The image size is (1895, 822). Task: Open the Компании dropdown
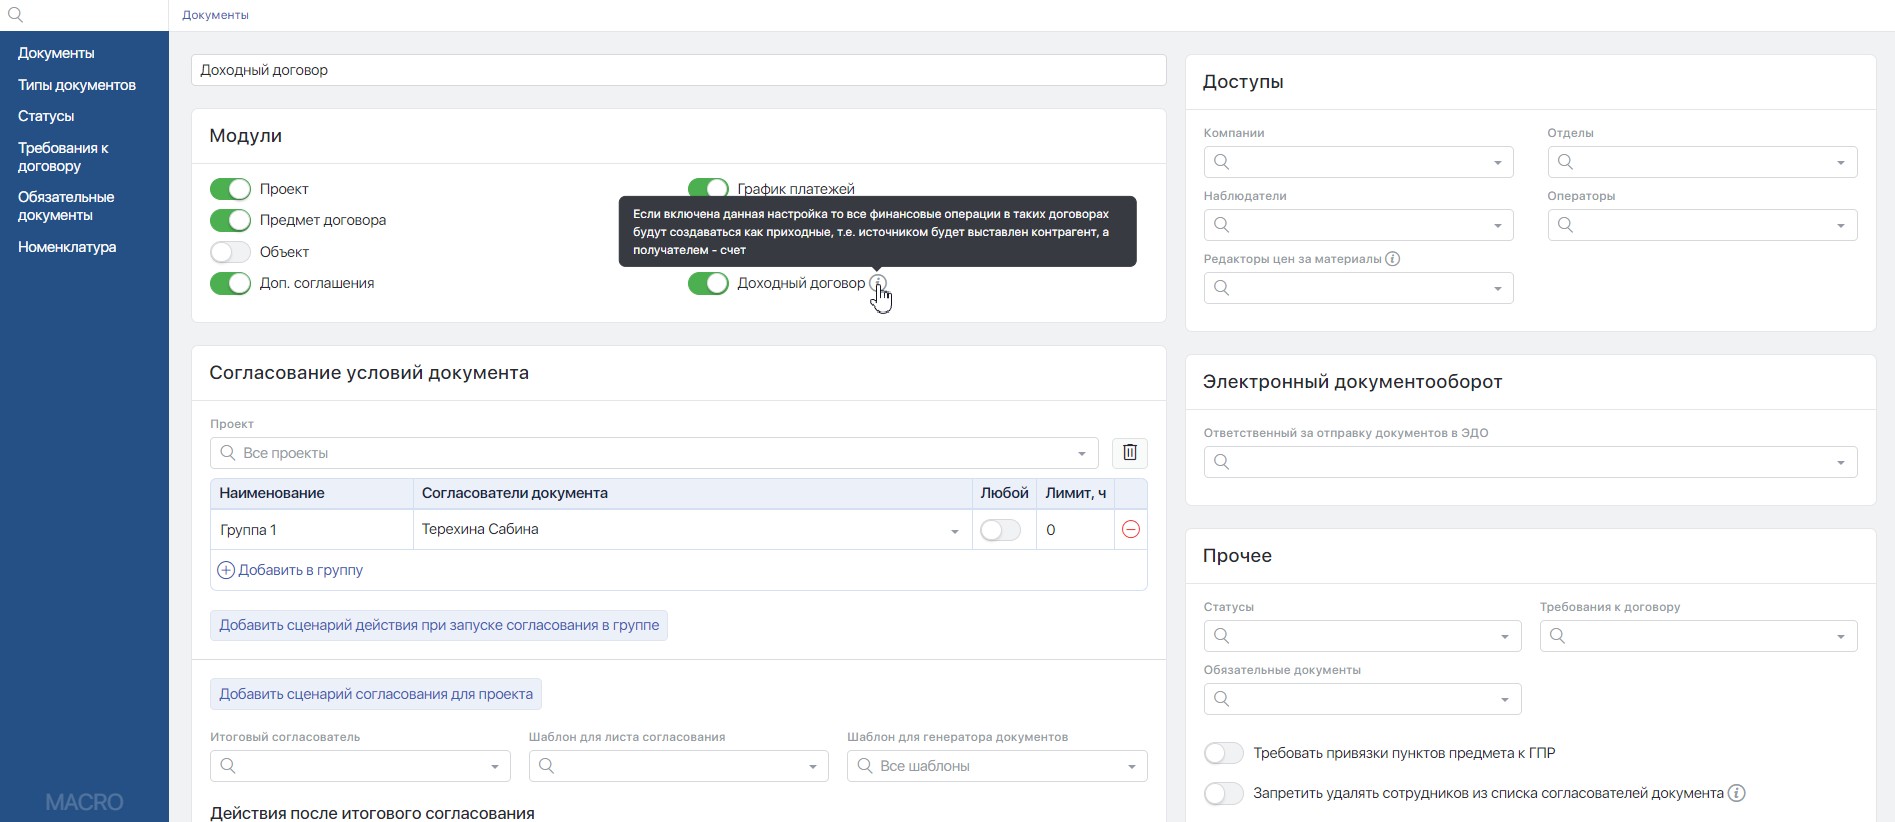1357,162
